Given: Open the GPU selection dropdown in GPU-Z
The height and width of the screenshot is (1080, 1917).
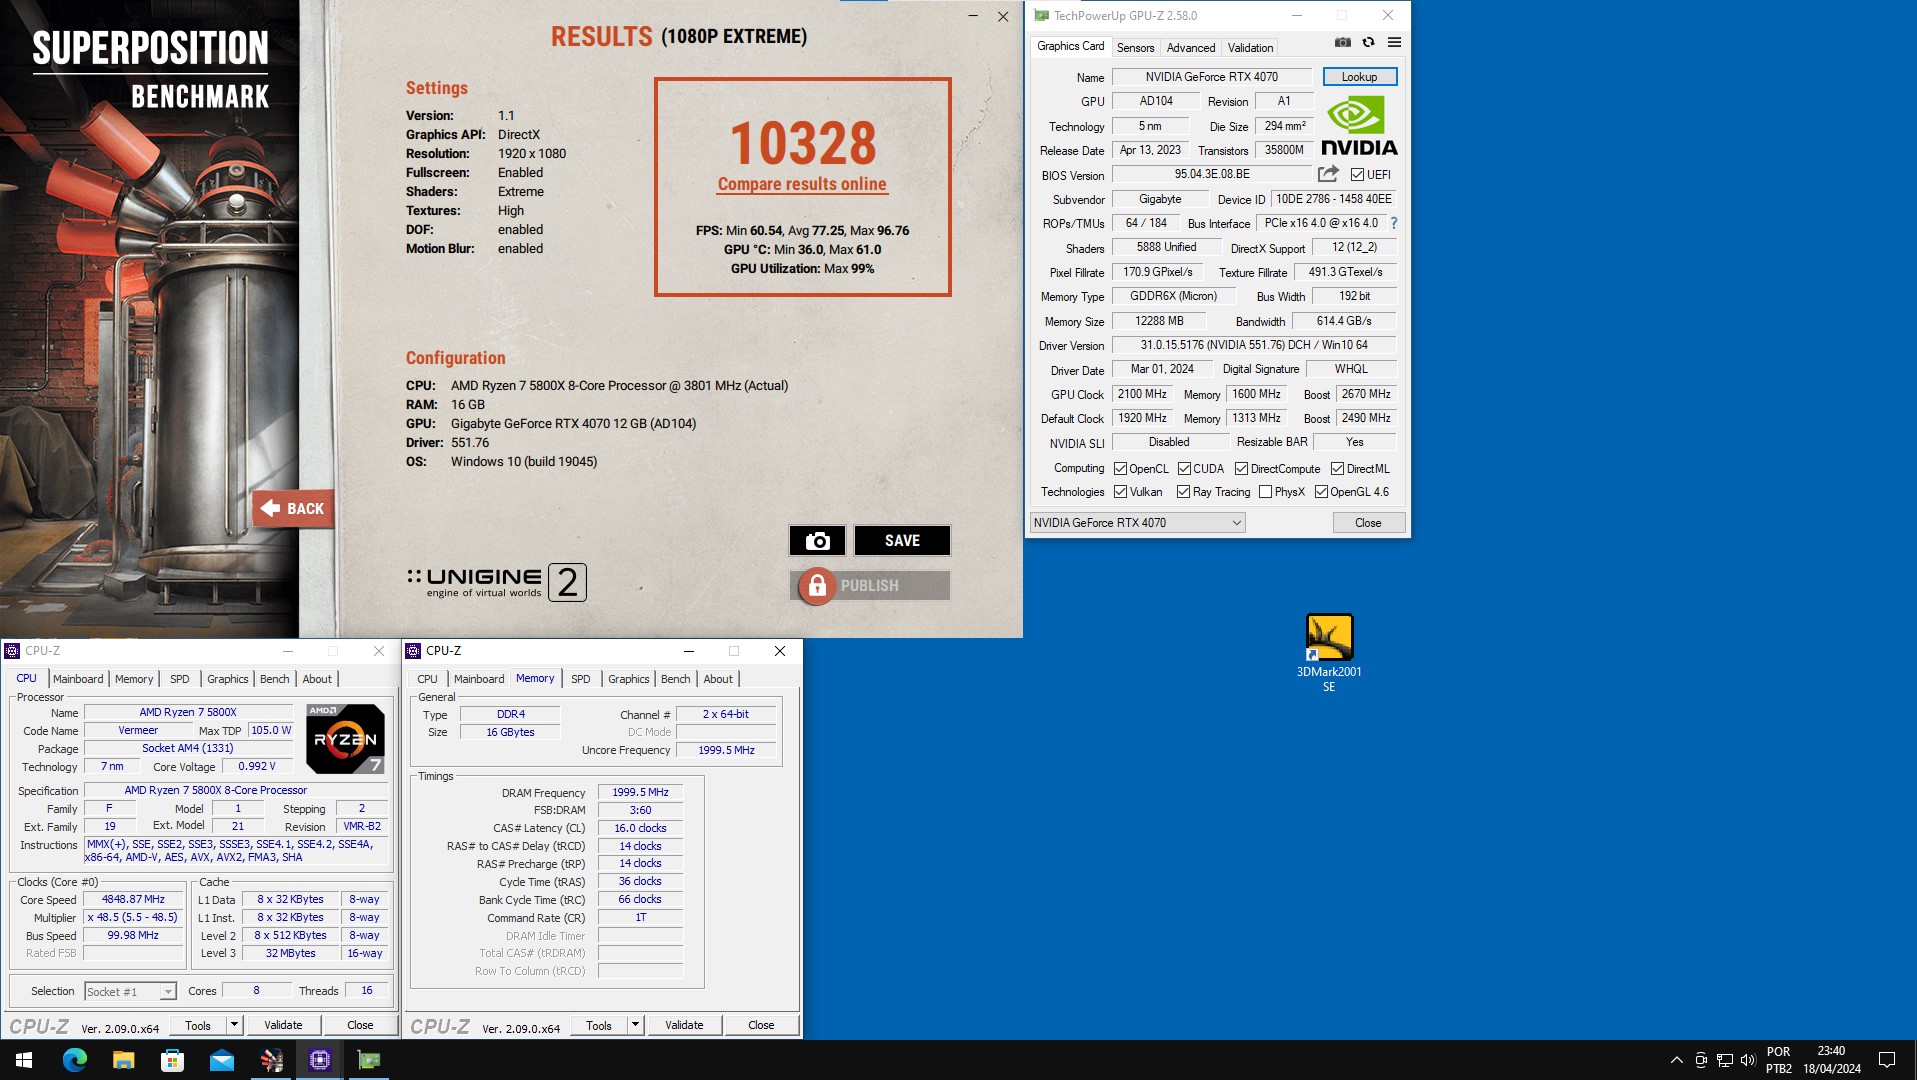Looking at the screenshot, I should click(1137, 523).
